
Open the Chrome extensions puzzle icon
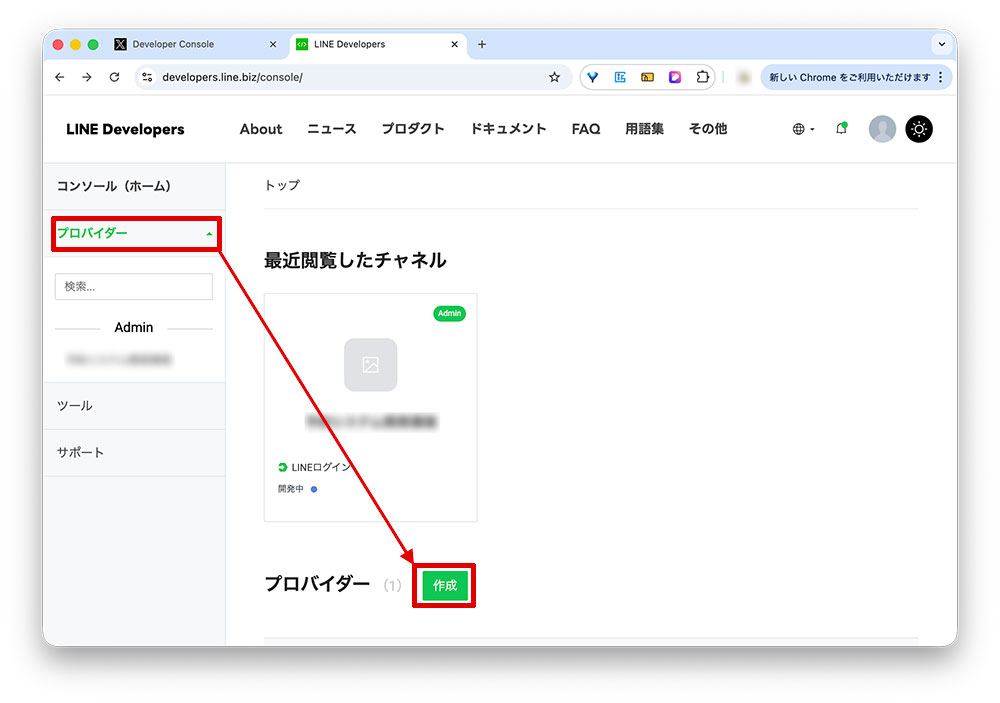703,77
